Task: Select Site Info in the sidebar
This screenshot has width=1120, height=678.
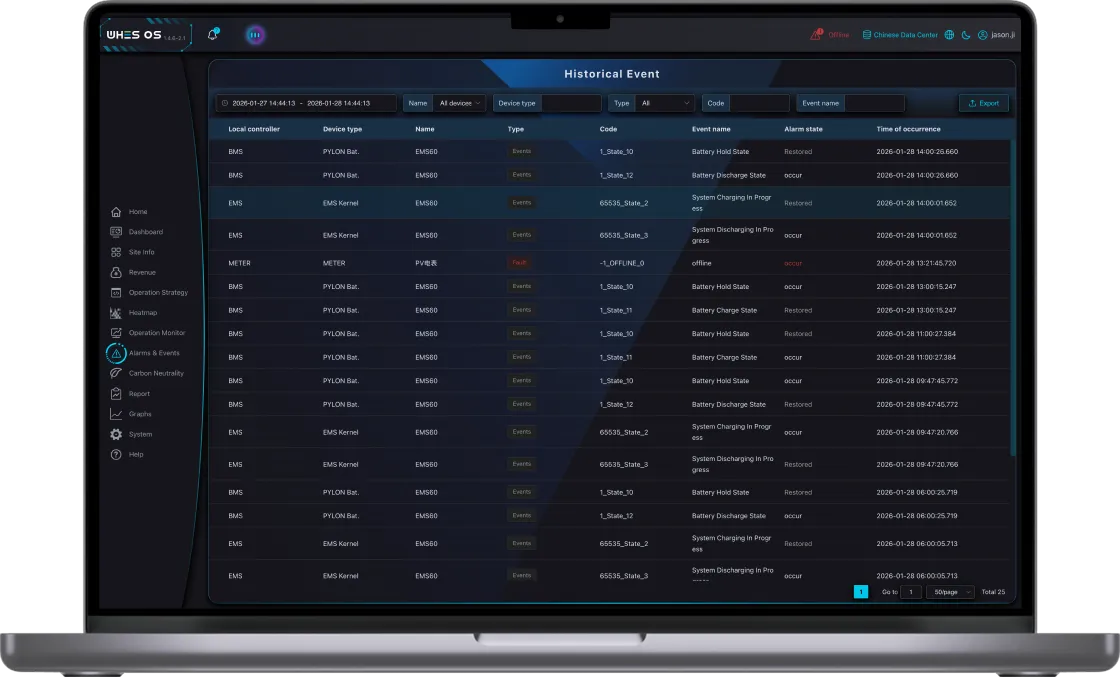Action: pos(141,252)
